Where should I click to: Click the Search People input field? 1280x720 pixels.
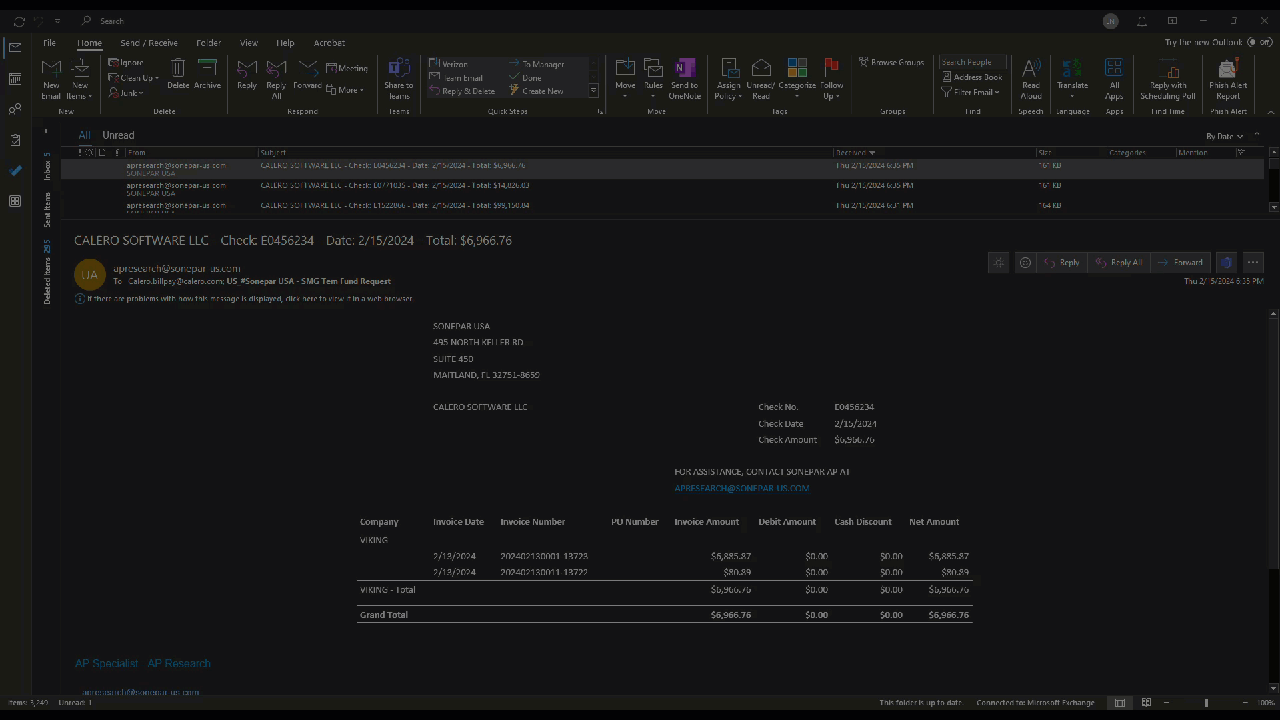pyautogui.click(x=972, y=62)
